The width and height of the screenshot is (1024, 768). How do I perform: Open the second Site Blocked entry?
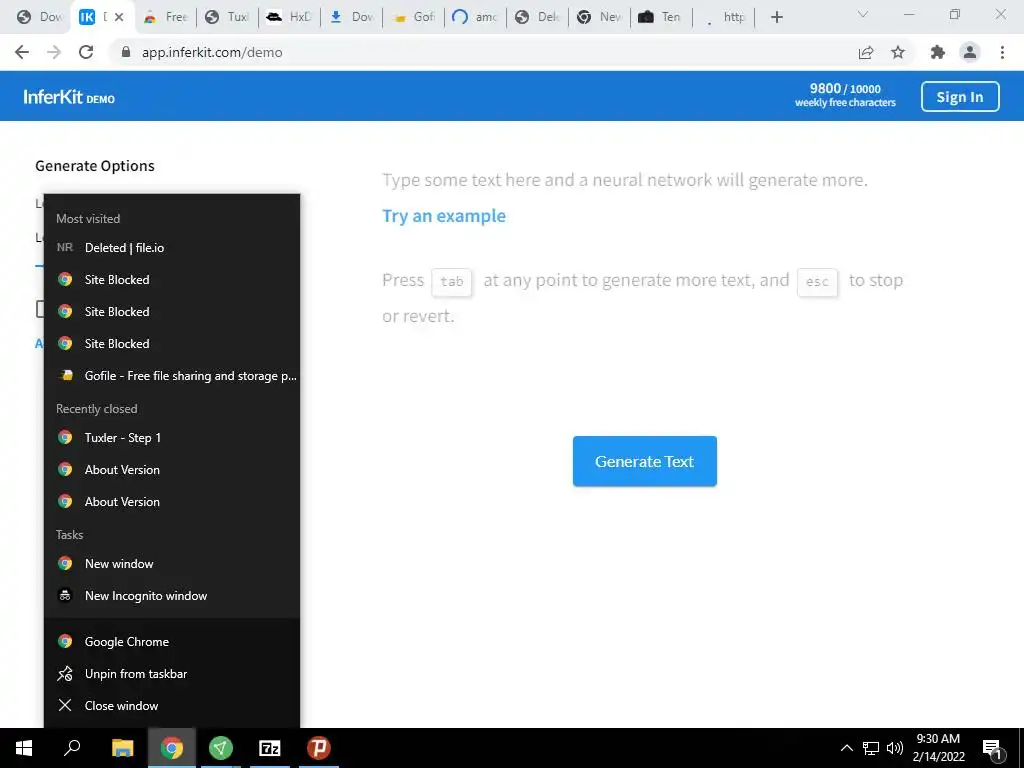click(172, 312)
